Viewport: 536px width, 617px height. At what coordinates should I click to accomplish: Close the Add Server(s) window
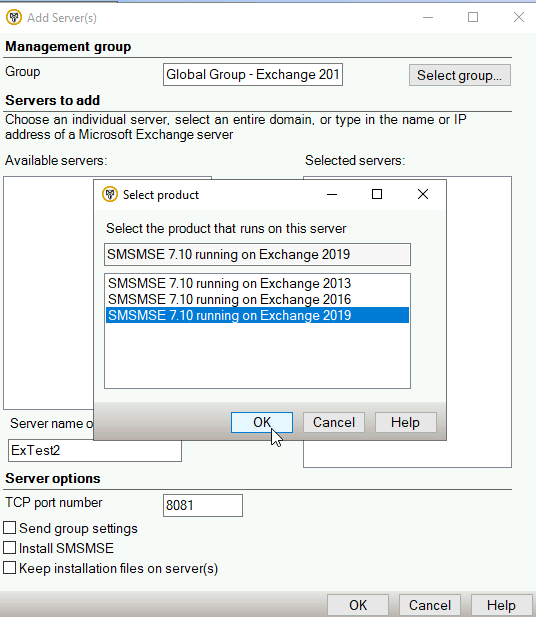519,17
